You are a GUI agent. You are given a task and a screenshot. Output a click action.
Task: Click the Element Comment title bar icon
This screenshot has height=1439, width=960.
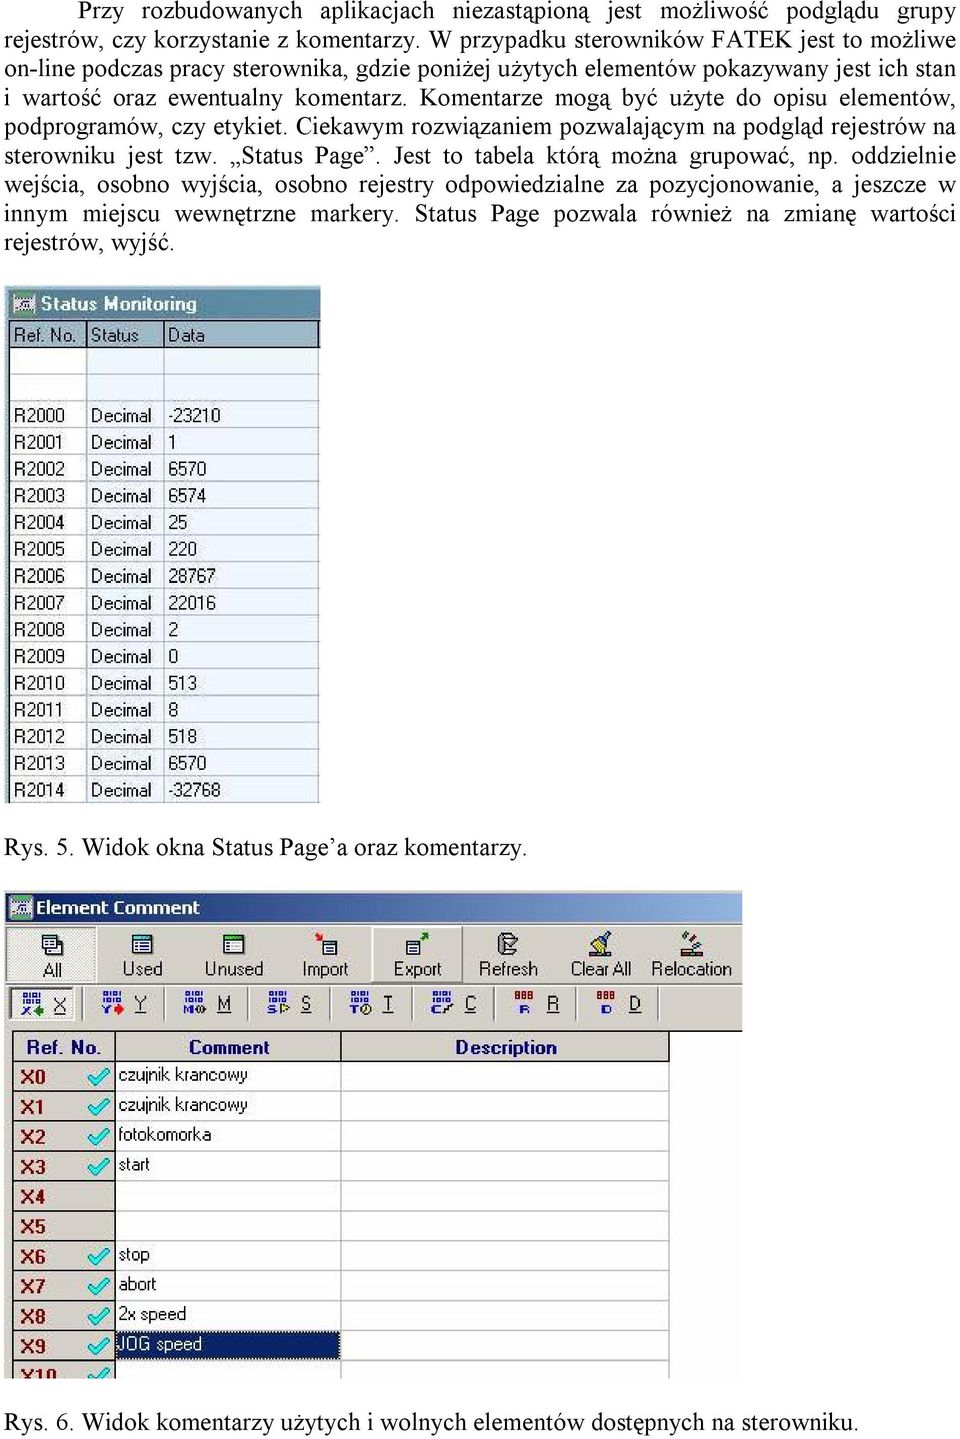tap(21, 908)
